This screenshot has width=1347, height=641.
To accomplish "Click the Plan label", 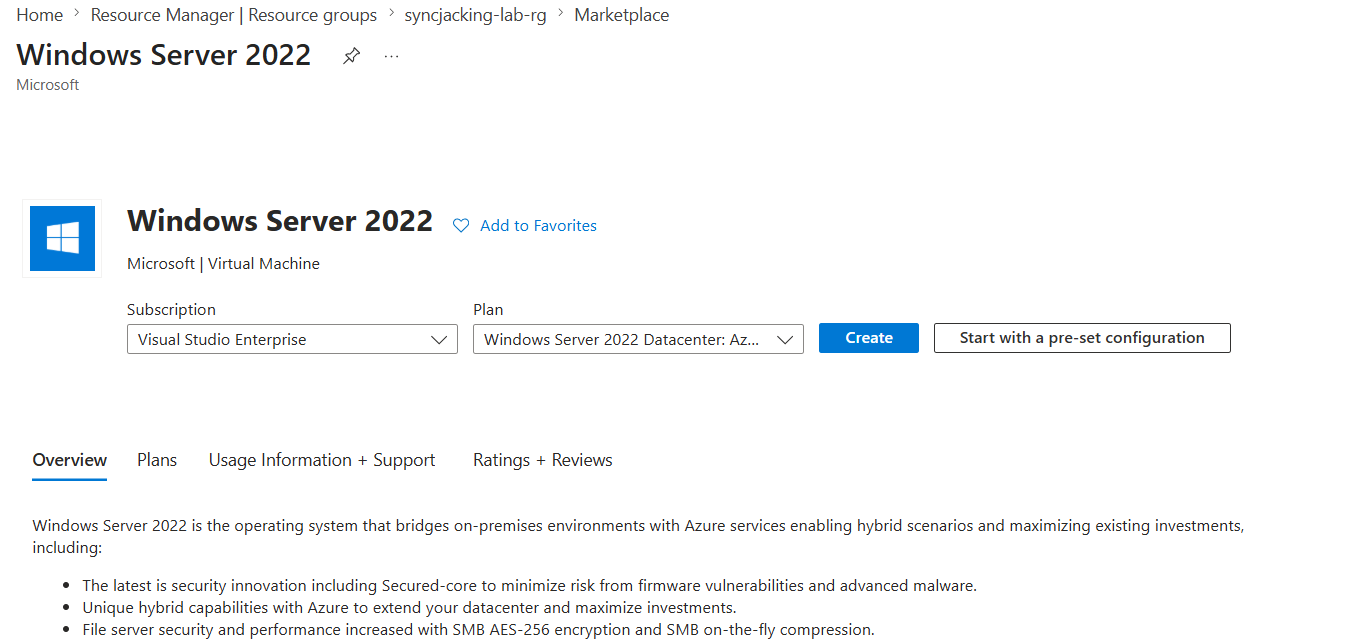I will pyautogui.click(x=488, y=310).
